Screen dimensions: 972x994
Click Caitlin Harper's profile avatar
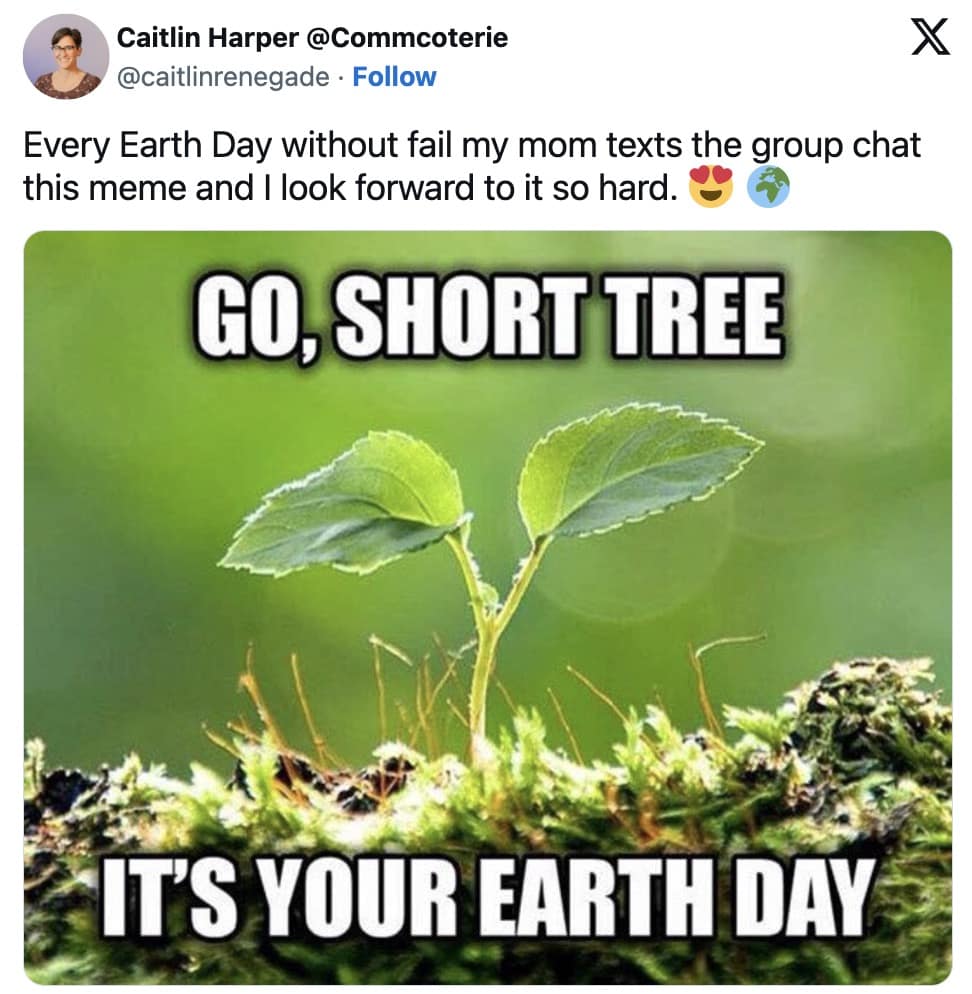[x=66, y=57]
